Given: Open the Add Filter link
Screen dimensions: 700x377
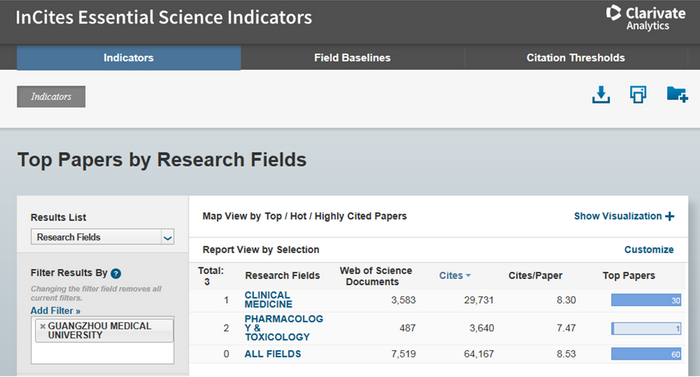Looking at the screenshot, I should [55, 310].
